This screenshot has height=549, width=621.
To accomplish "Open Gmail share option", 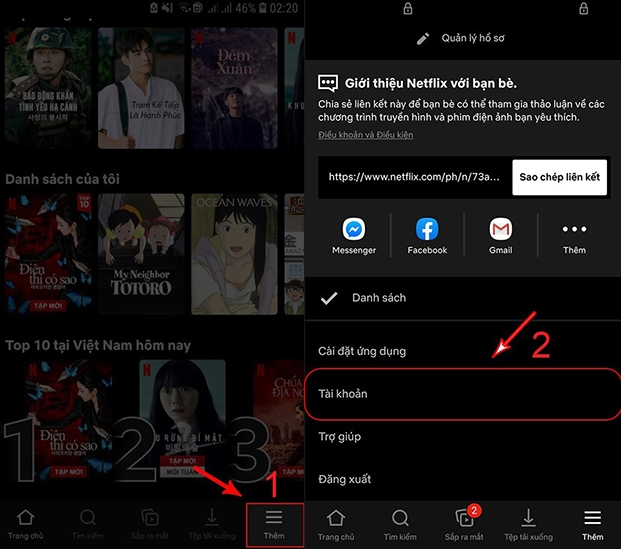I will coord(501,229).
